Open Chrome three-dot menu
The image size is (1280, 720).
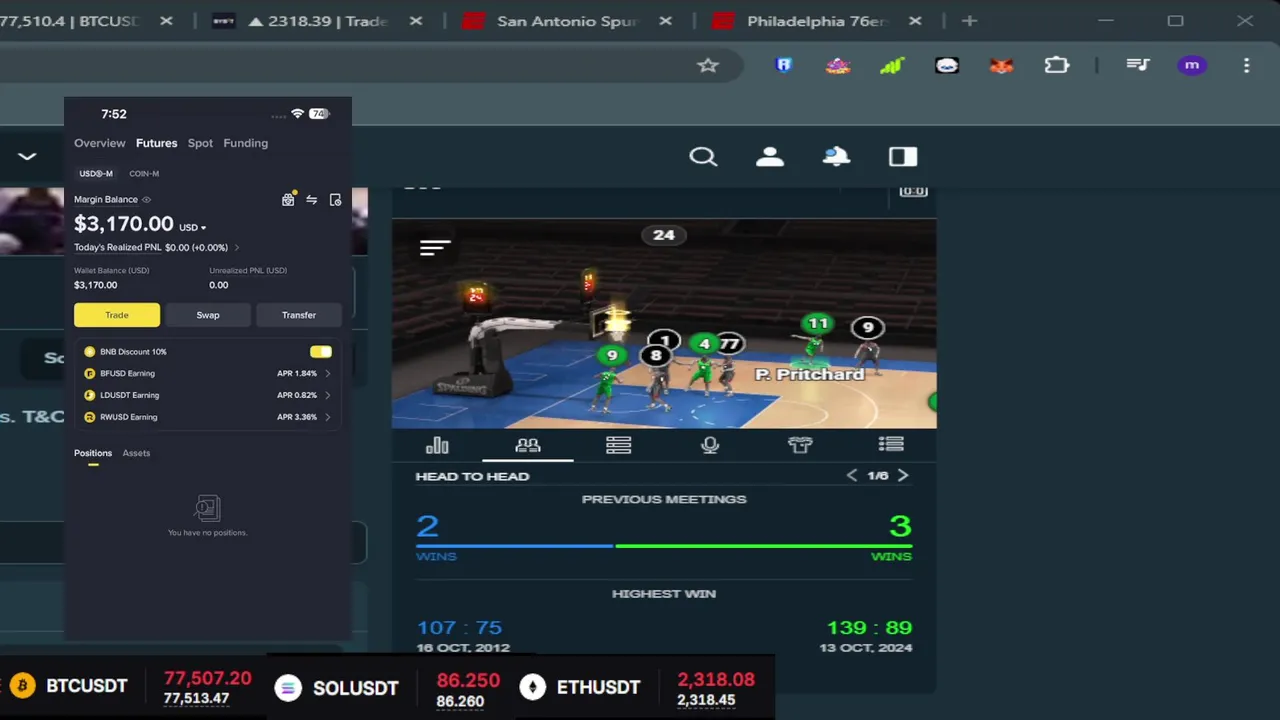[1246, 66]
